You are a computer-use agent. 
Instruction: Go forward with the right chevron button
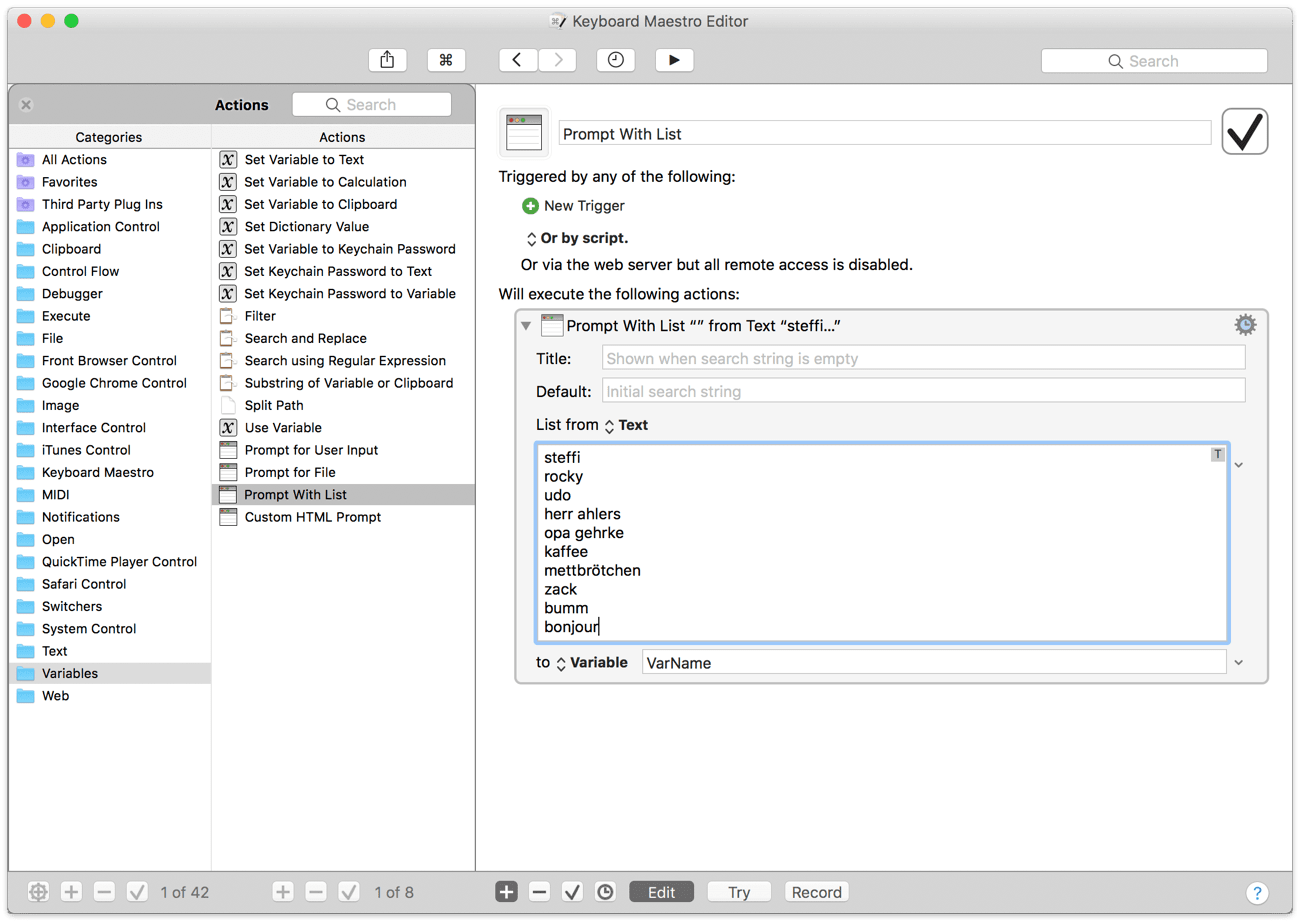click(x=557, y=60)
